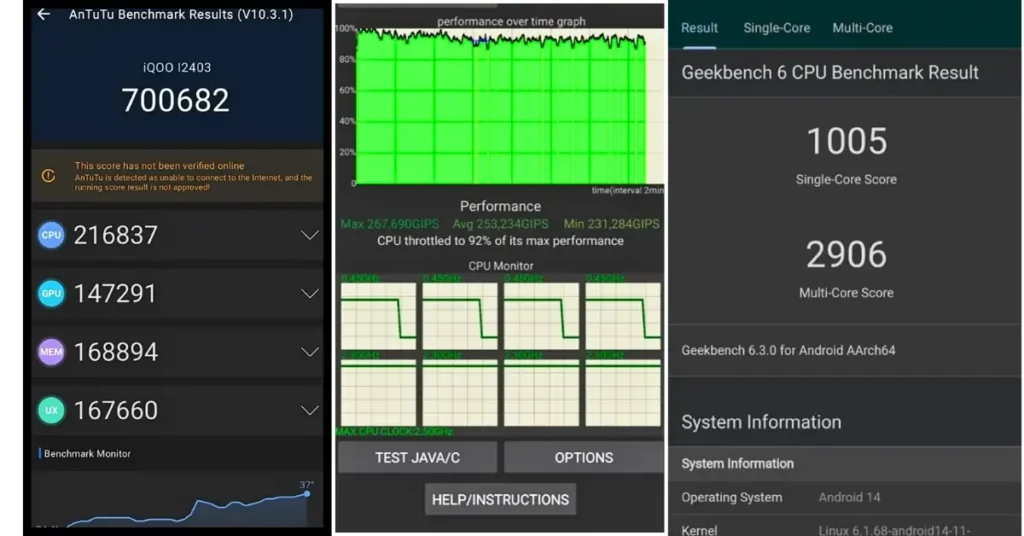Image resolution: width=1024 pixels, height=536 pixels.
Task: Click the performance over time graph
Action: point(500,106)
